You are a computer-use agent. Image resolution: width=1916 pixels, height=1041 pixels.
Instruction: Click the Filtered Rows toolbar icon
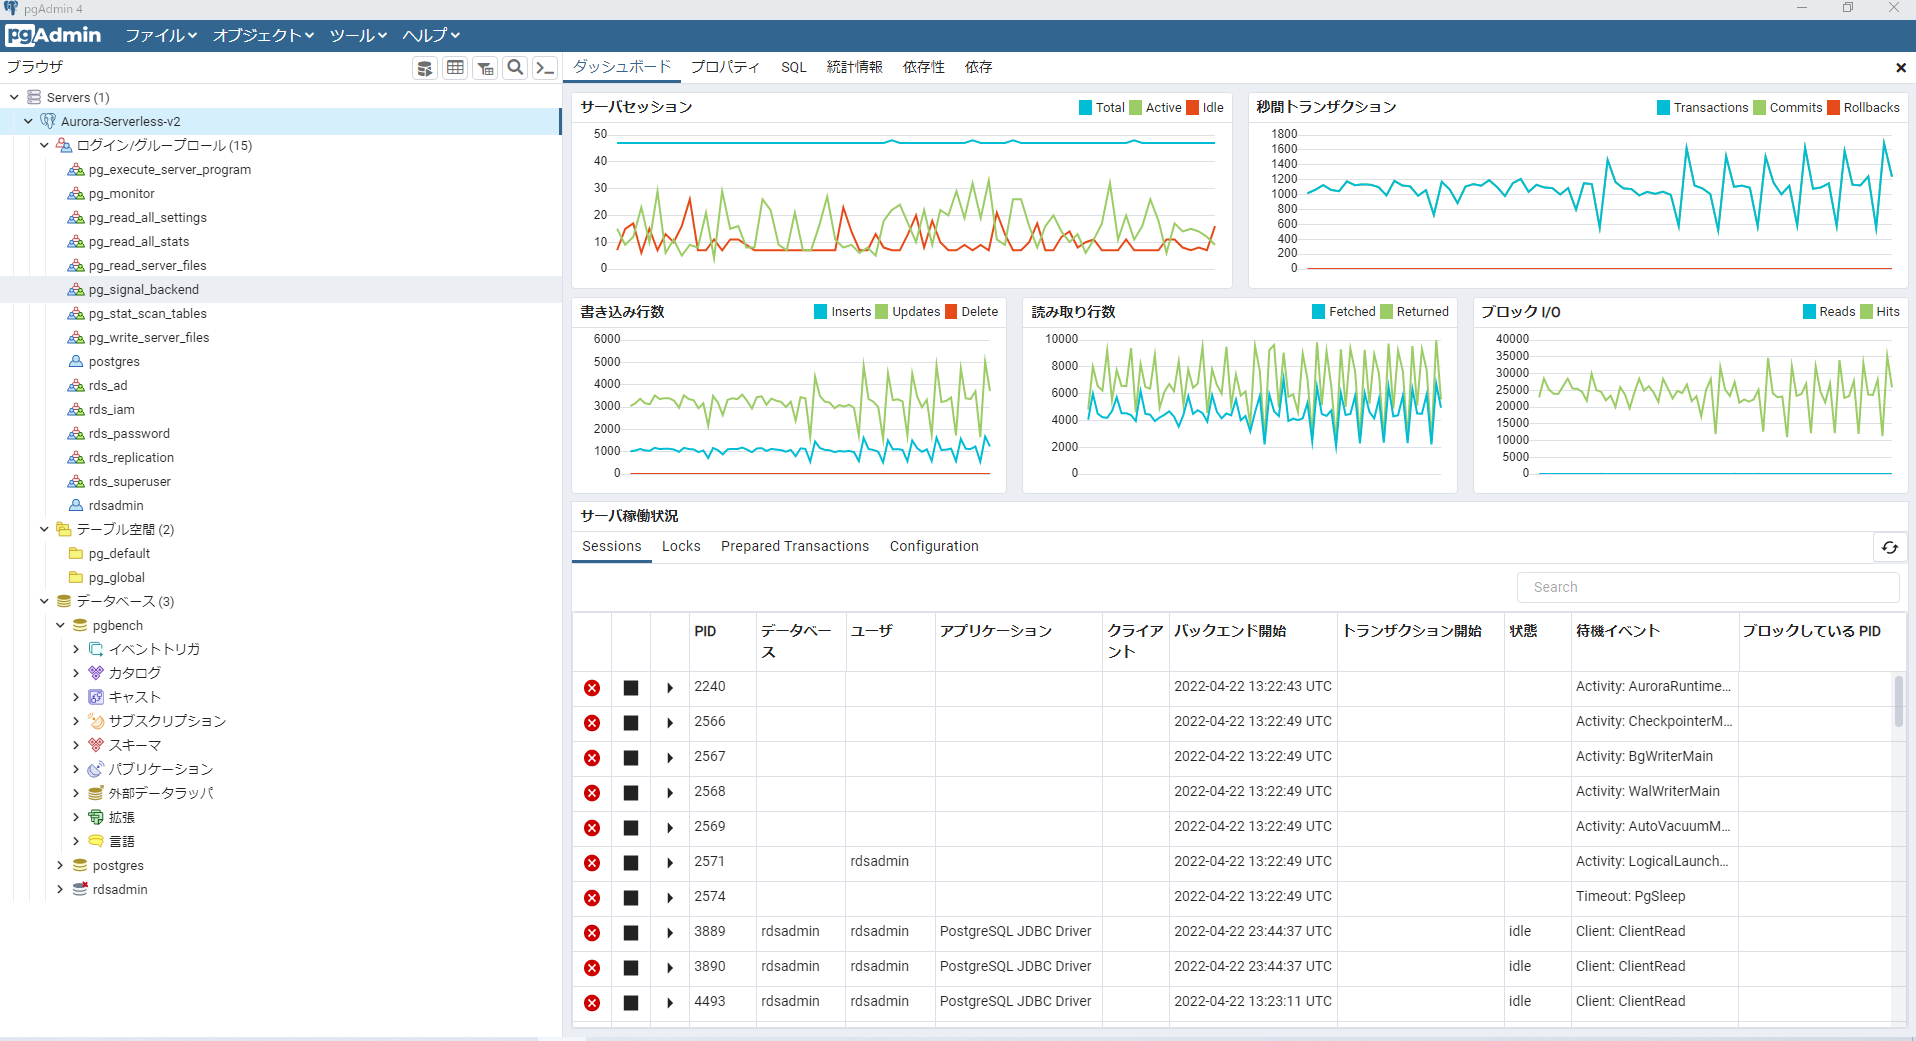(485, 68)
